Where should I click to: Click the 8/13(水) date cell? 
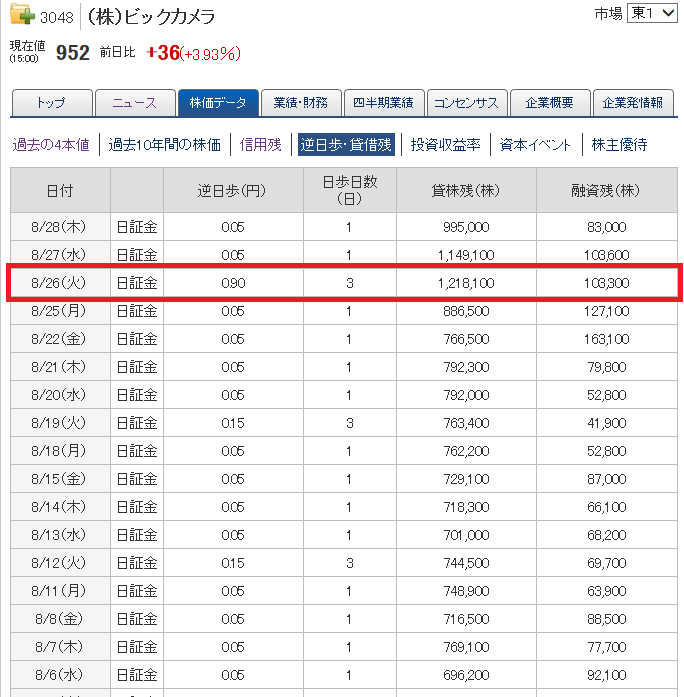click(59, 535)
